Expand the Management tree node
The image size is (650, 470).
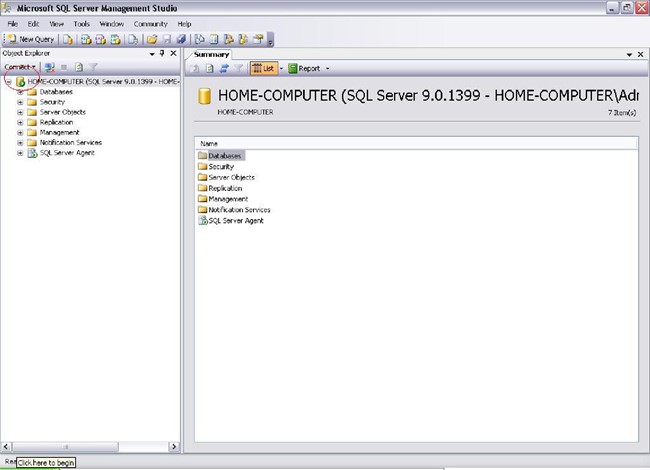[20, 133]
